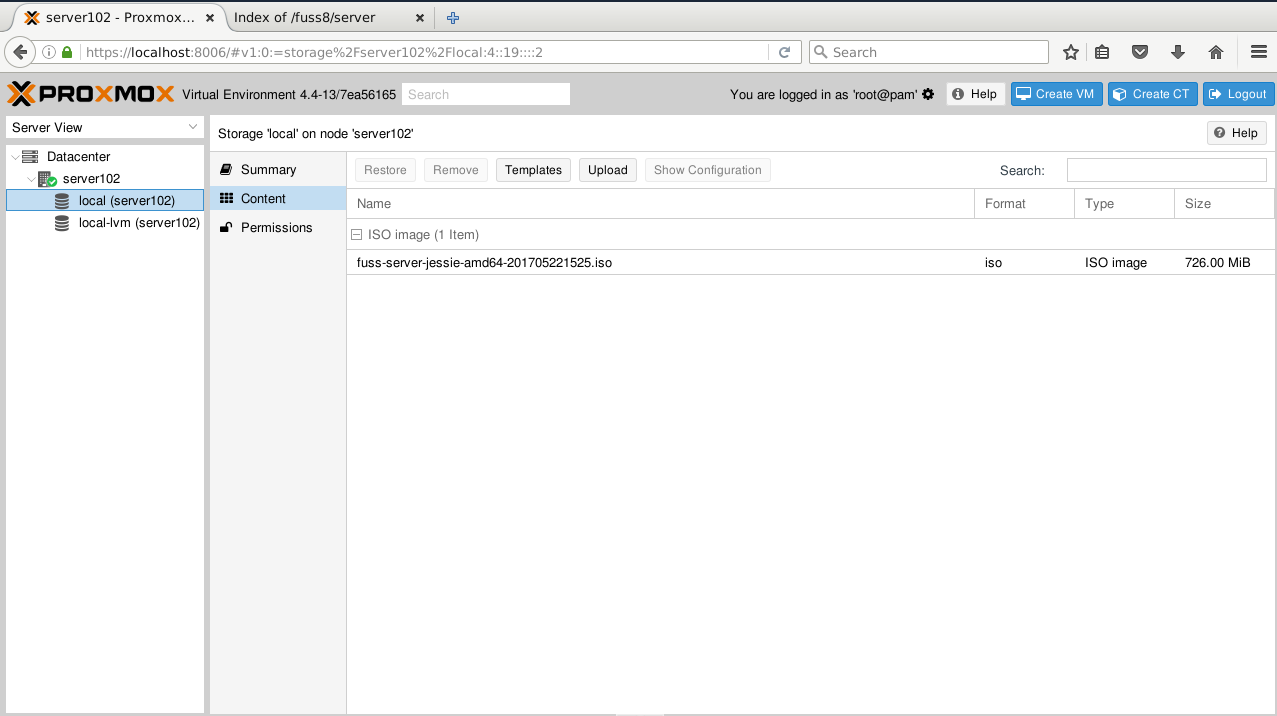Close the 'Index of /fuss8/server' tab
The height and width of the screenshot is (716, 1277).
tap(421, 18)
